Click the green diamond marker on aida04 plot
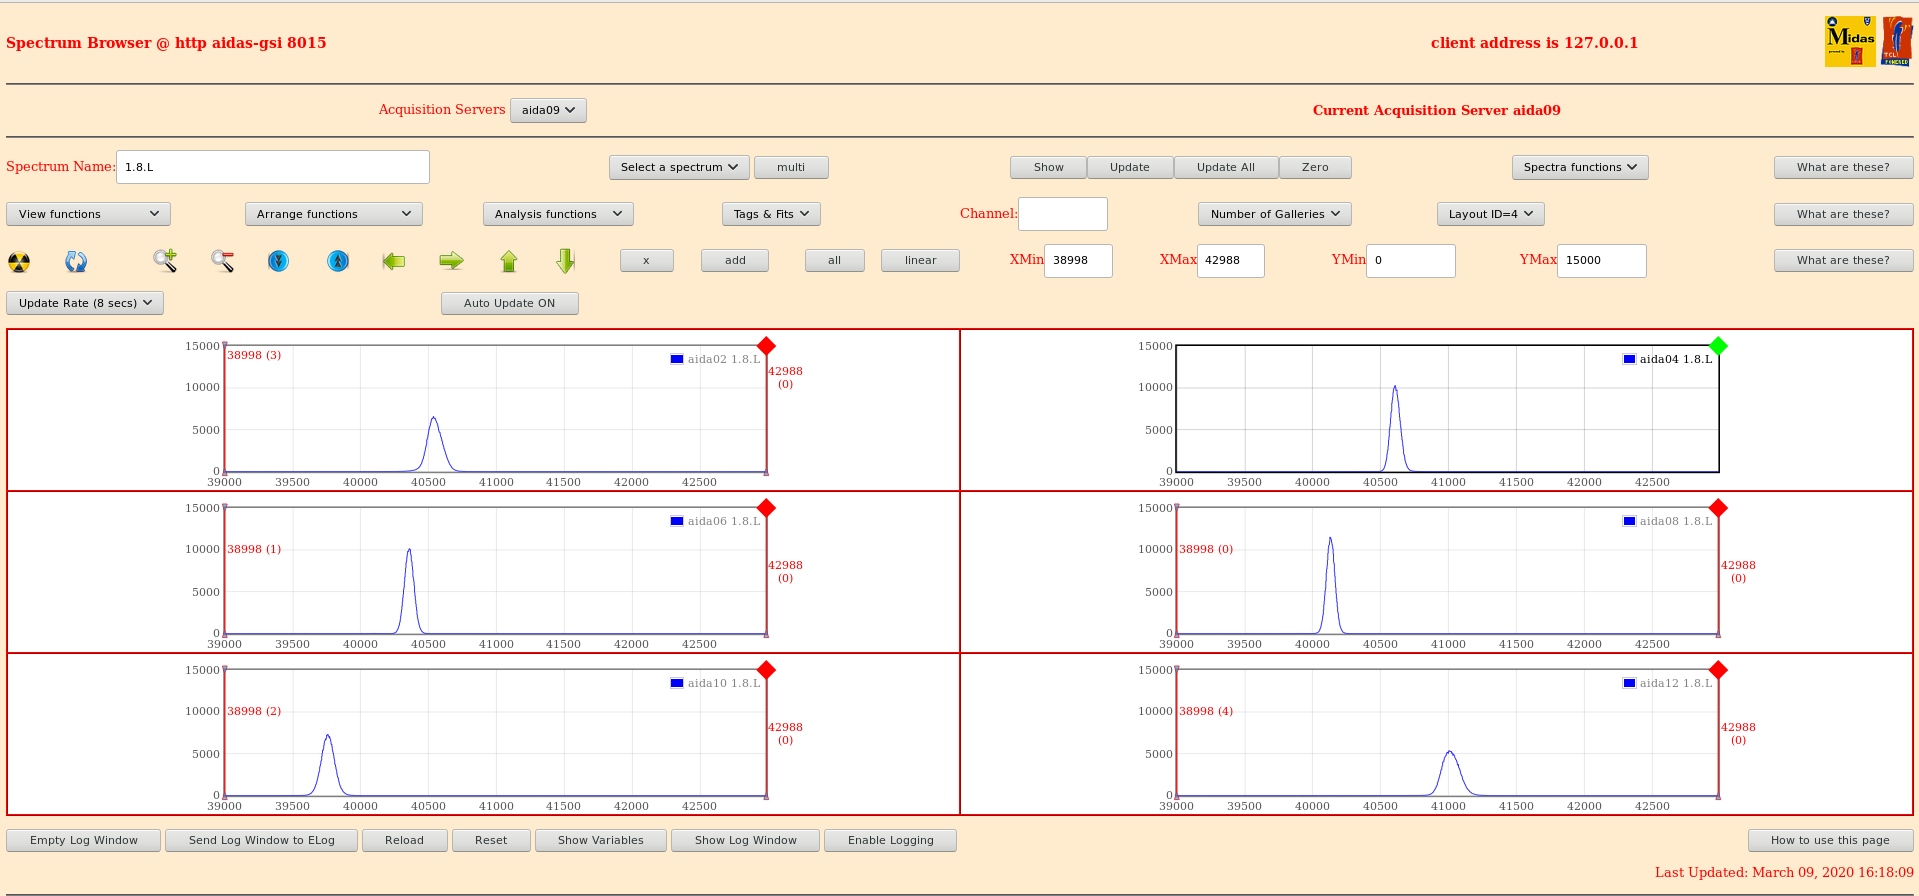This screenshot has height=896, width=1919. click(1718, 346)
